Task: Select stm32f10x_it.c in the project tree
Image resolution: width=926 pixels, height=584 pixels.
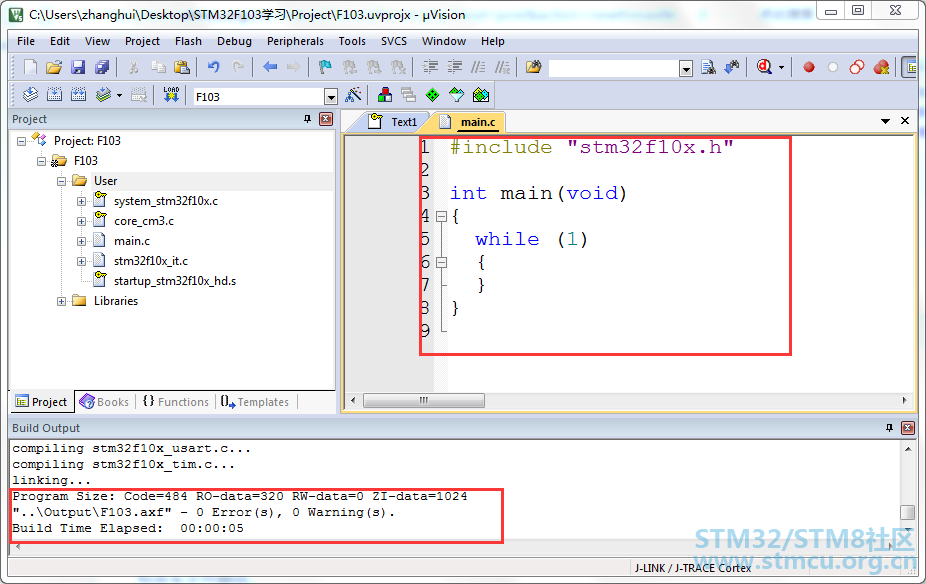Action: [150, 261]
